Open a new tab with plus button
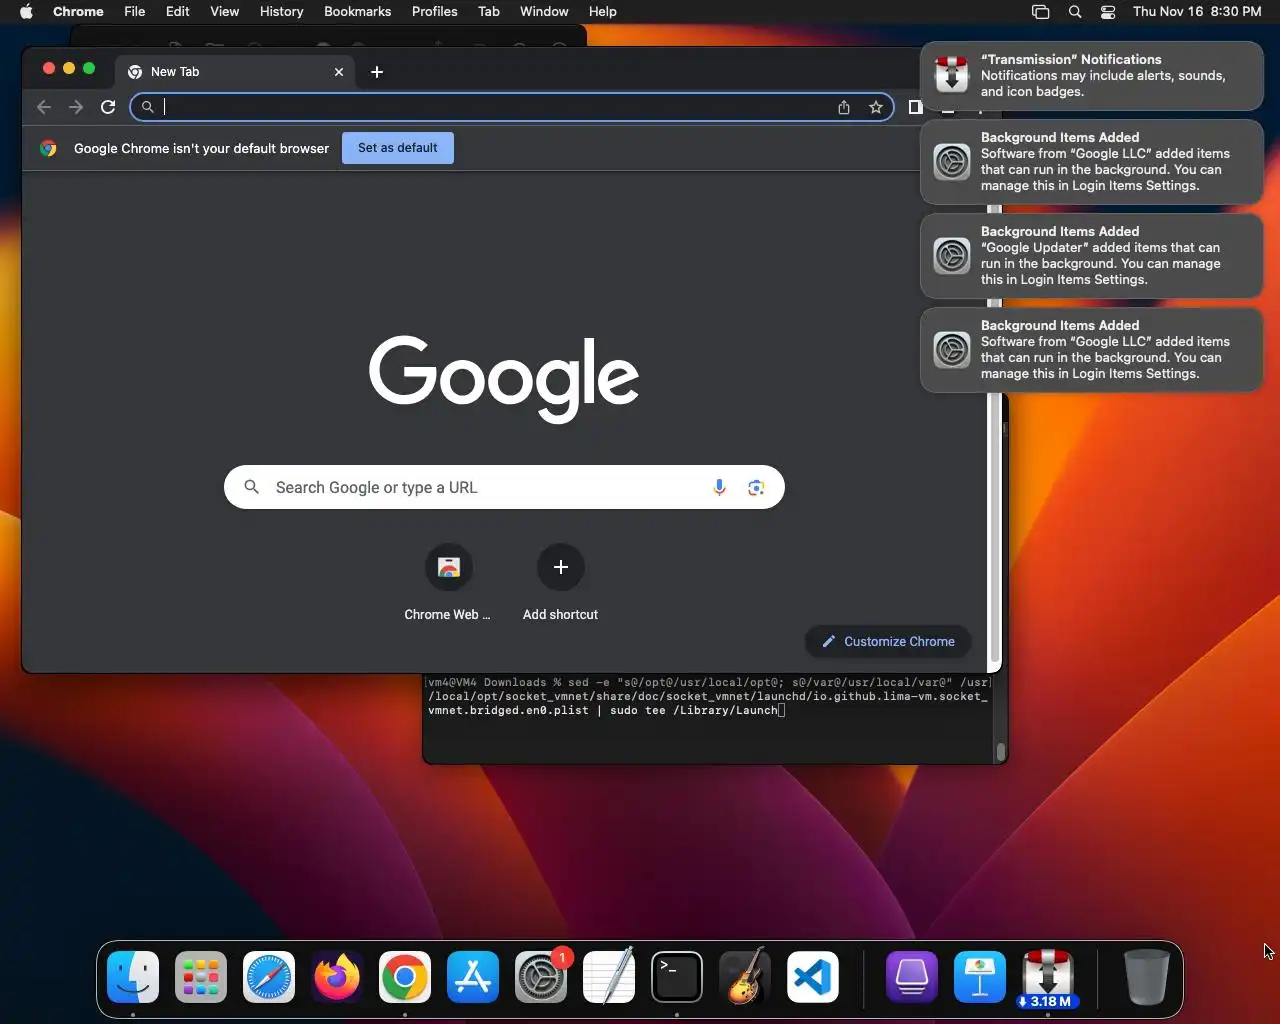Image resolution: width=1280 pixels, height=1024 pixels. pyautogui.click(x=377, y=72)
